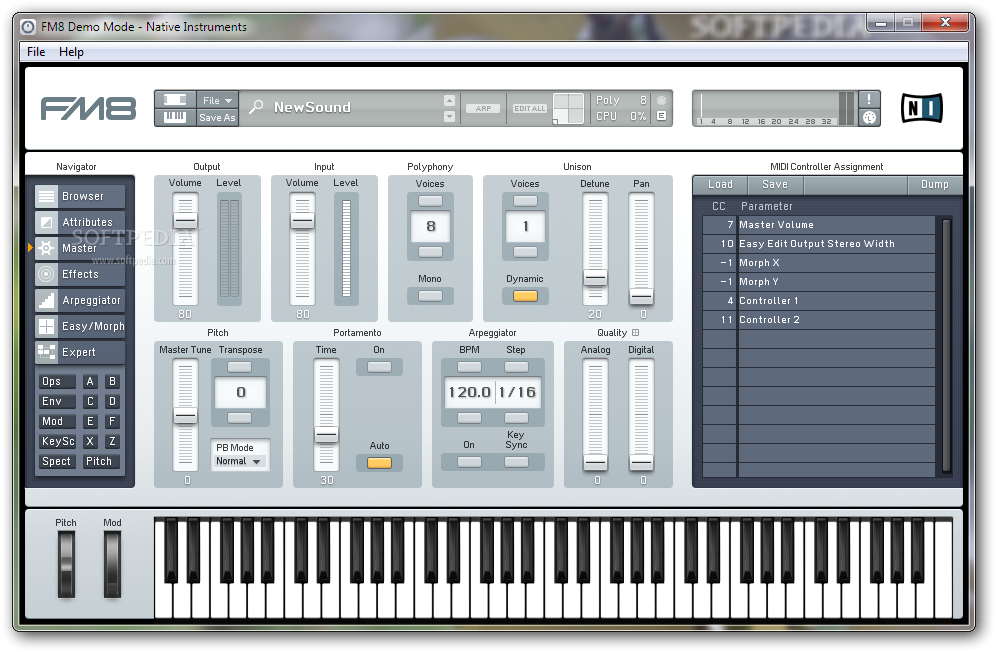Click the clock icon below the panic button
996x652 pixels.
(869, 118)
